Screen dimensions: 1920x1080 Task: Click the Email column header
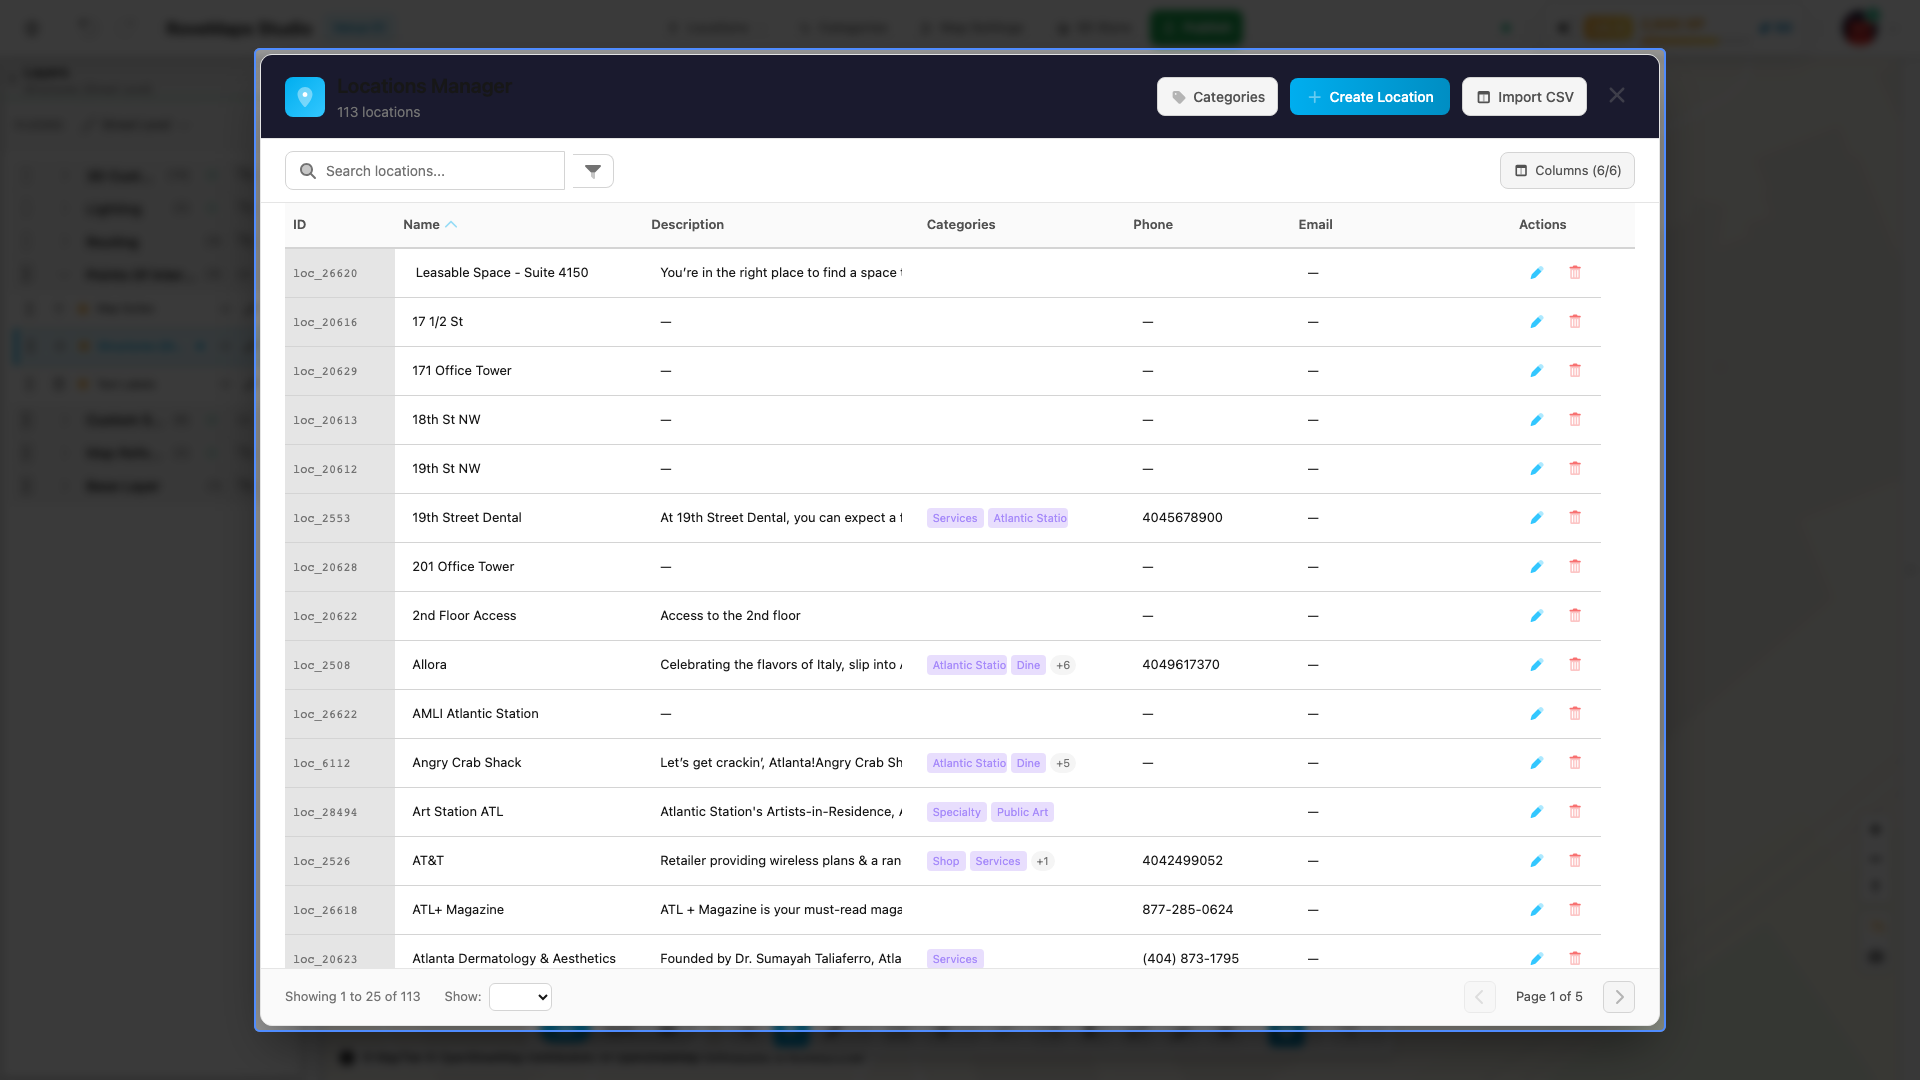pos(1315,225)
